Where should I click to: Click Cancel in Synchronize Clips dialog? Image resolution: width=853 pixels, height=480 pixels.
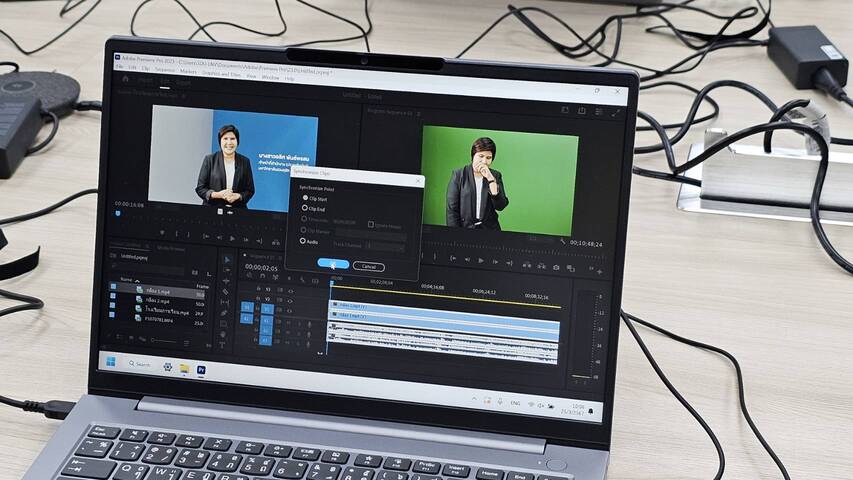[368, 267]
